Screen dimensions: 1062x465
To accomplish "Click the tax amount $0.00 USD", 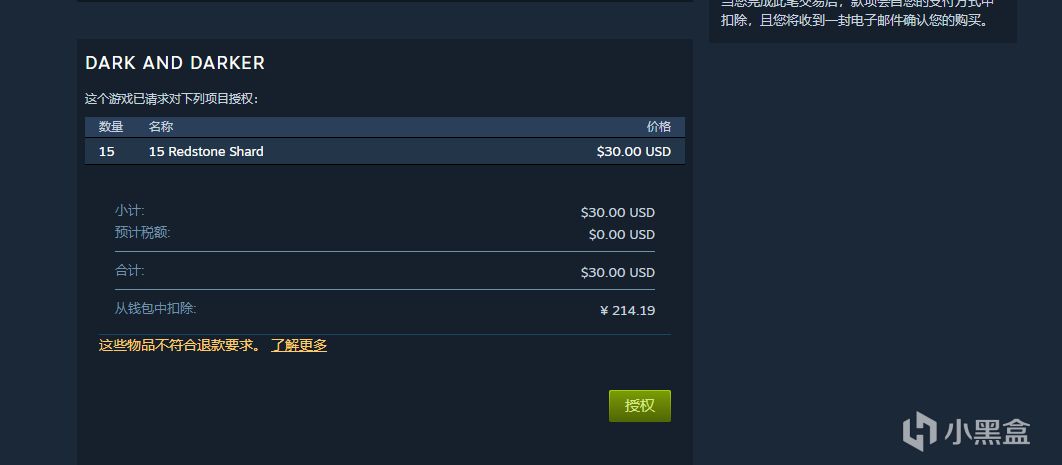I will click(621, 234).
